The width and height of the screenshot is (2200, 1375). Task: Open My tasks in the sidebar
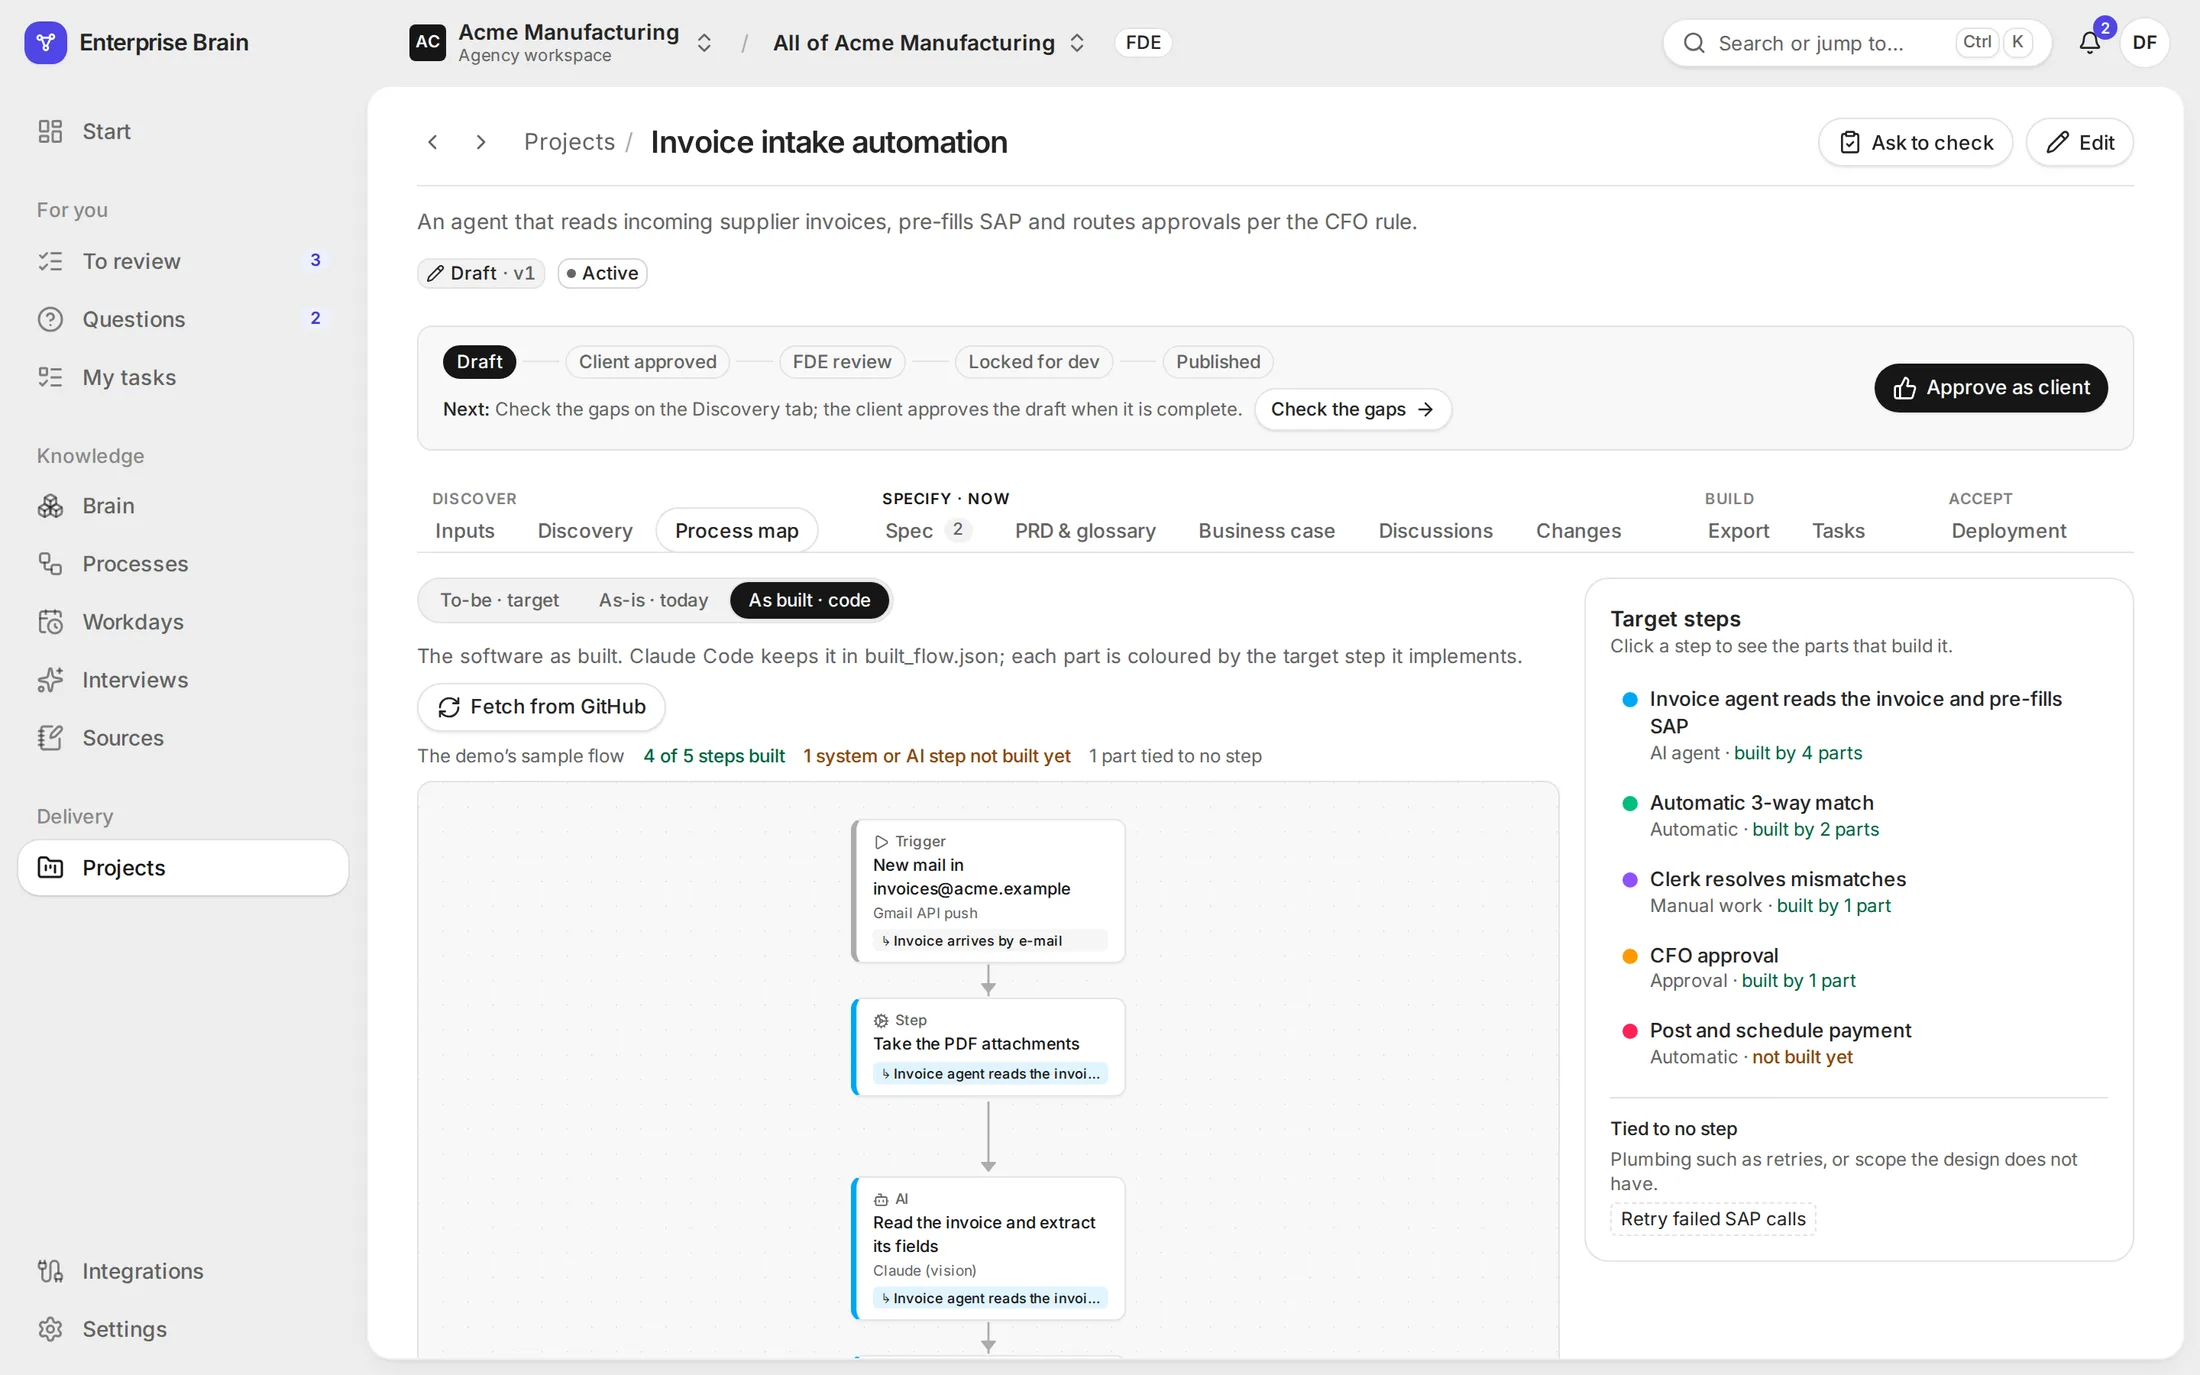coord(183,377)
